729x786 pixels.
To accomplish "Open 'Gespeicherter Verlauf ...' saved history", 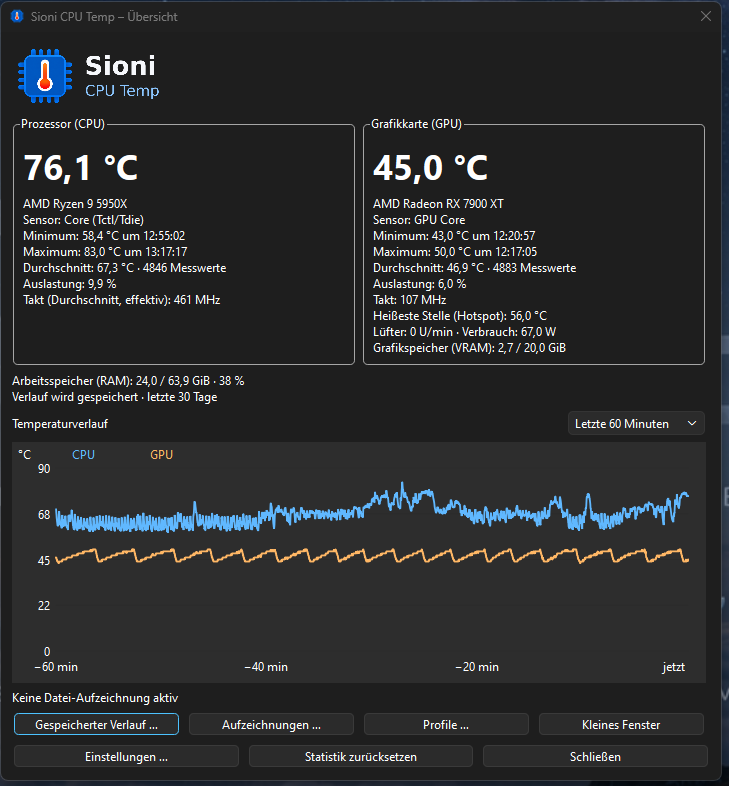I will [x=96, y=724].
